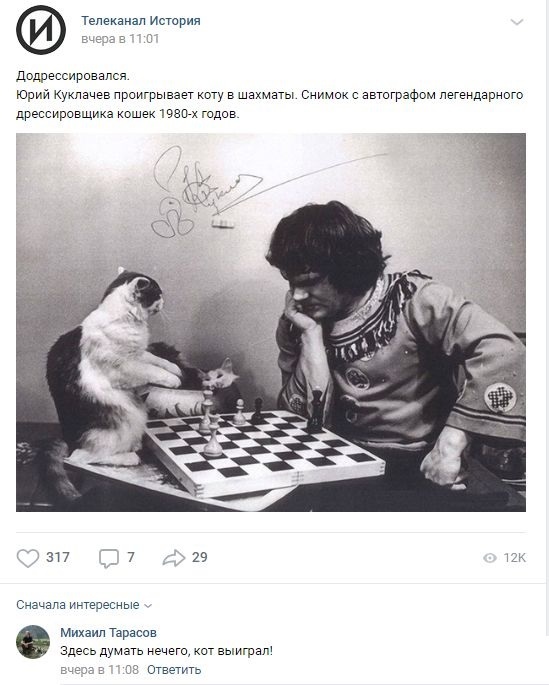Image resolution: width=549 pixels, height=685 pixels.
Task: Click the like count 317
Action: [x=58, y=557]
